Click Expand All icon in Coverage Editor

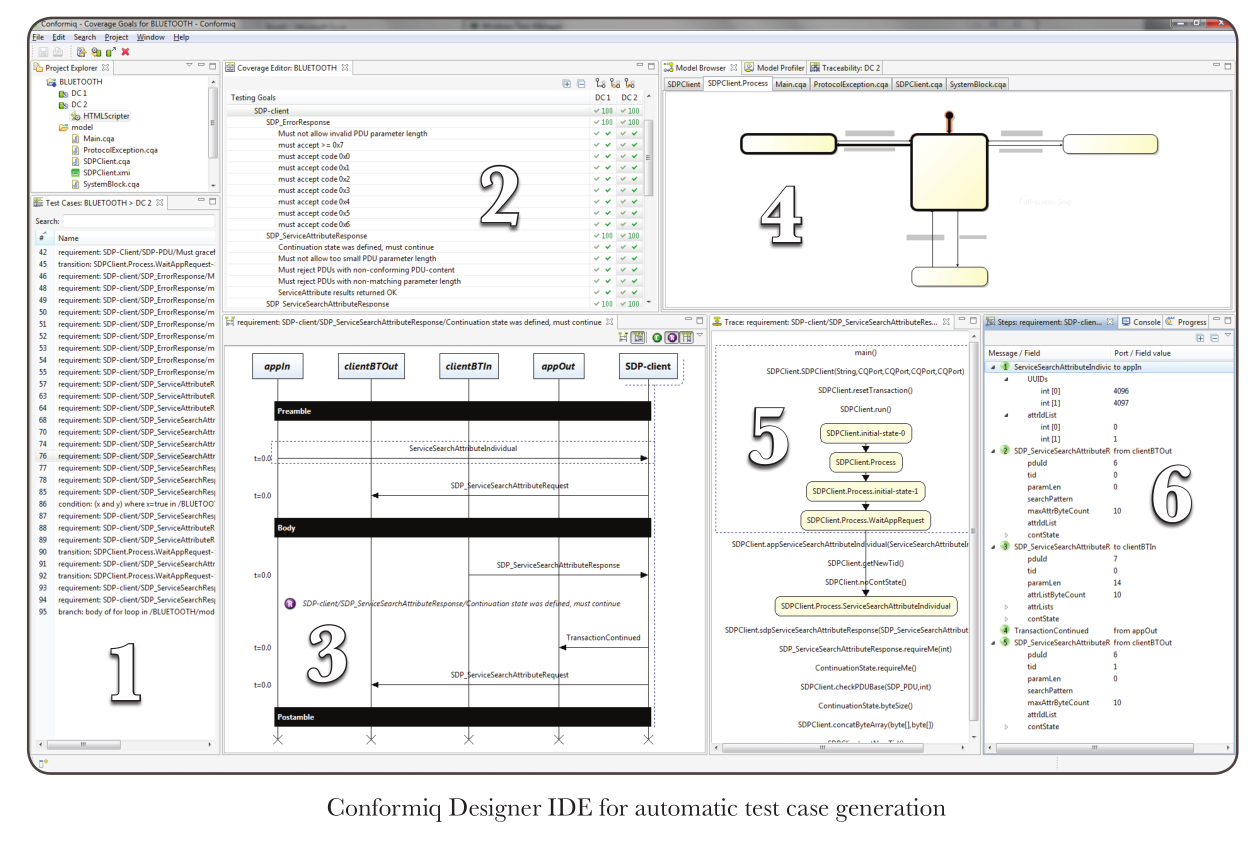(x=567, y=84)
